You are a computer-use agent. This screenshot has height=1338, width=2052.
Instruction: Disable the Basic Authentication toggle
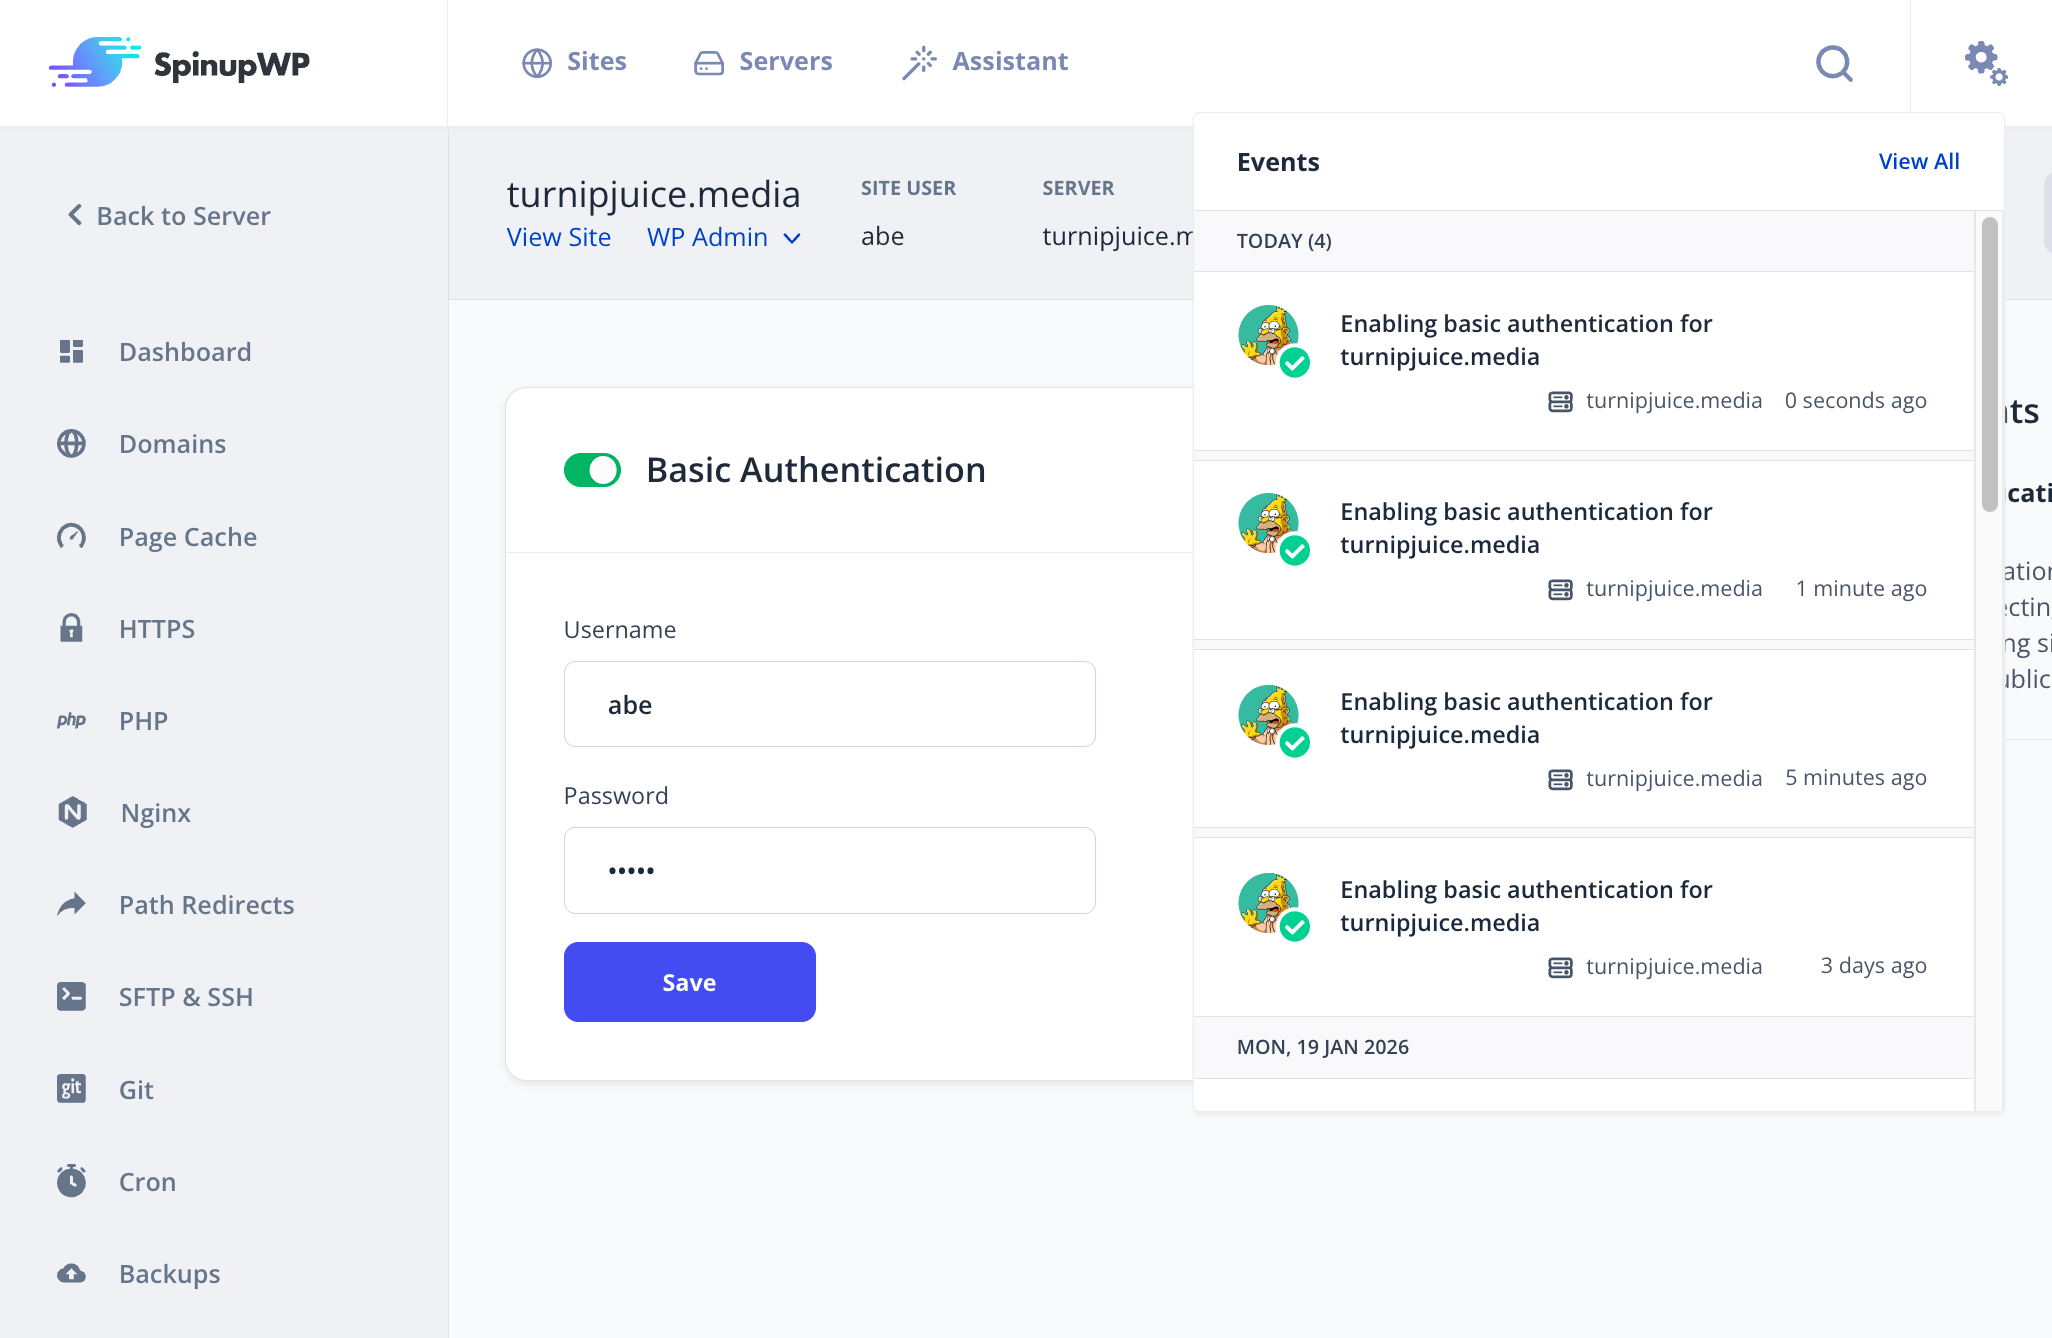(x=592, y=469)
